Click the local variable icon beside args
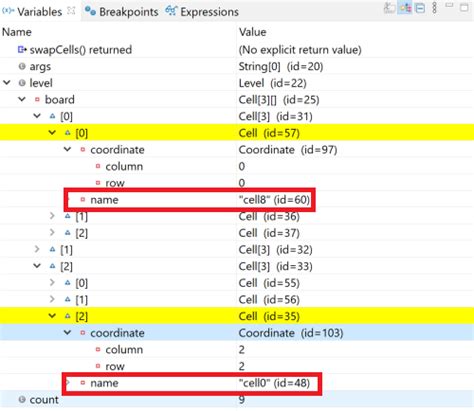 click(22, 66)
